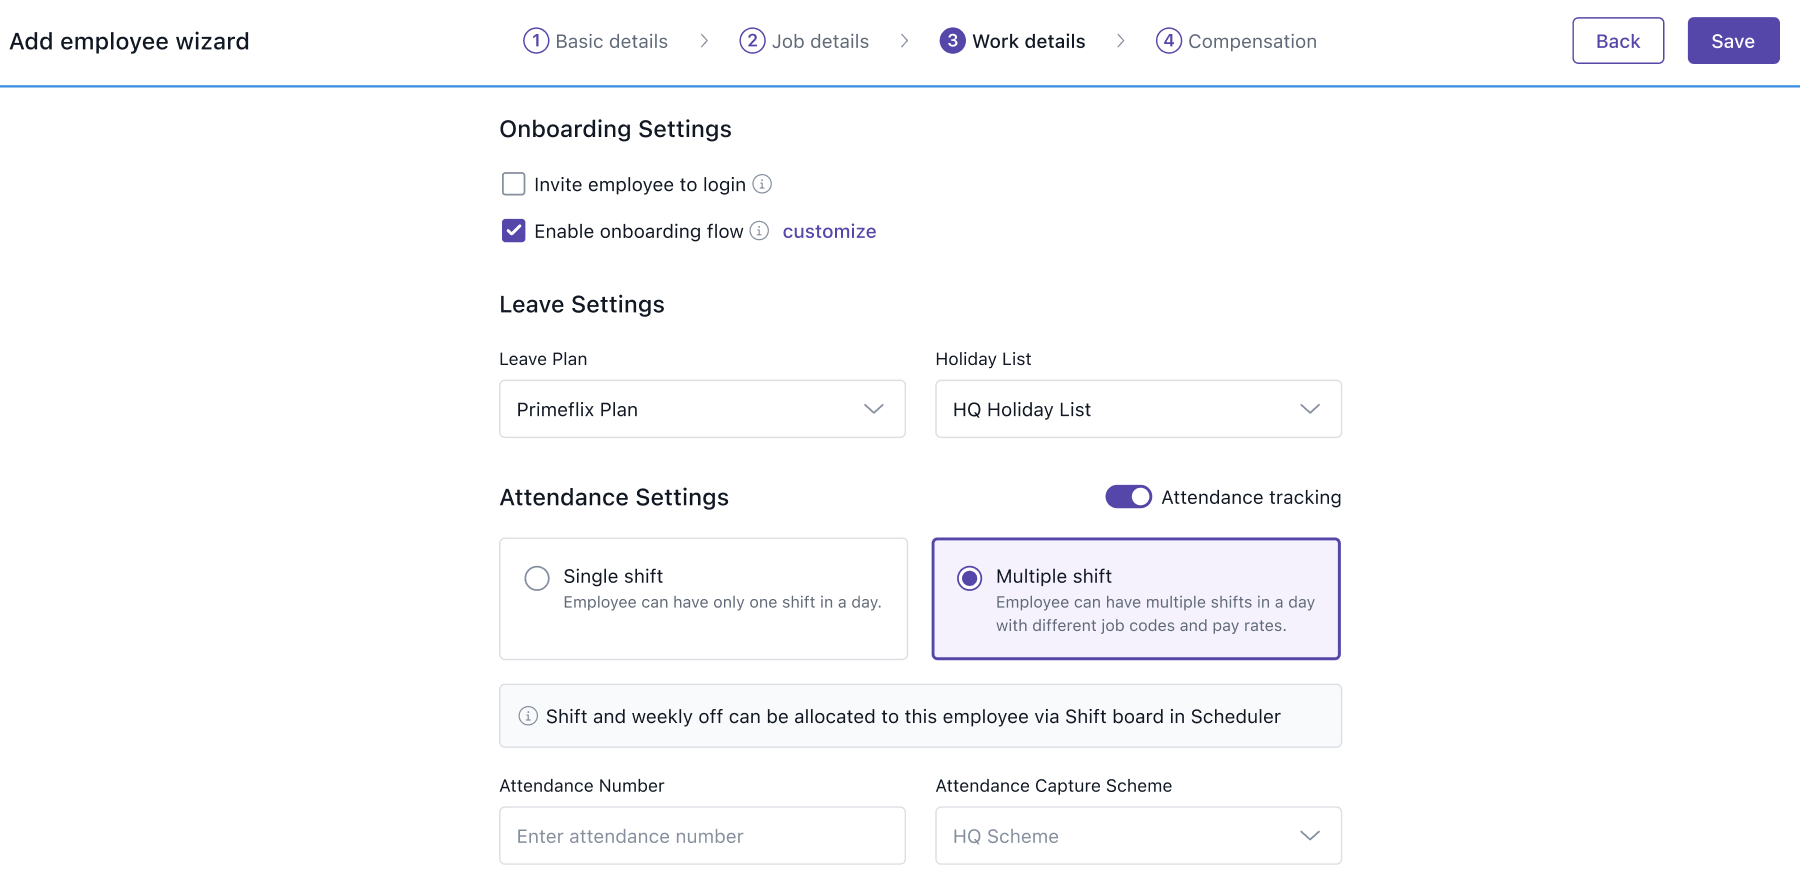Click the Back button
The width and height of the screenshot is (1800, 871).
pos(1618,41)
